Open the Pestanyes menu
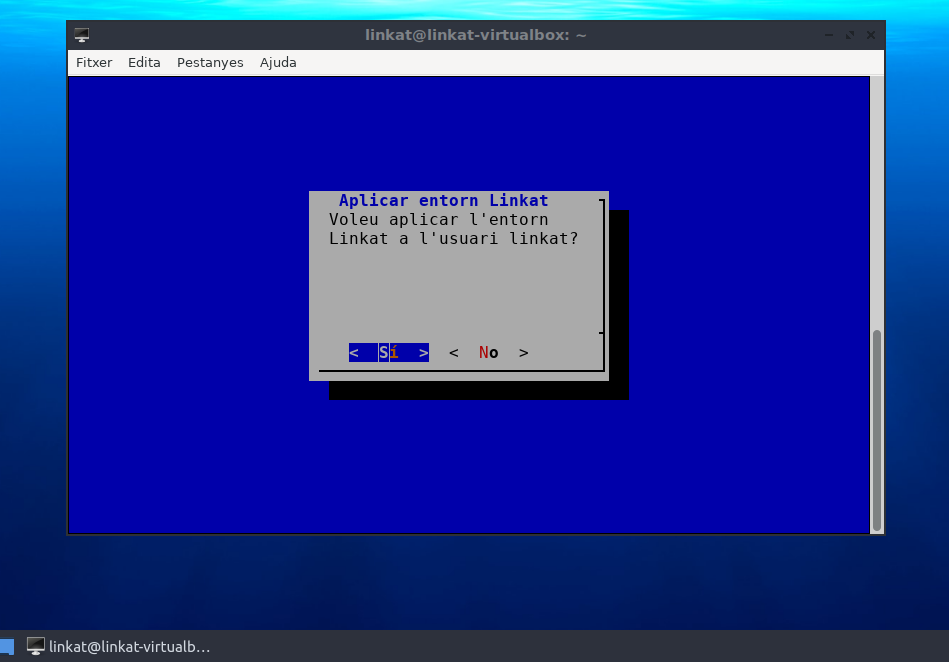Viewport: 949px width, 662px height. tap(210, 62)
